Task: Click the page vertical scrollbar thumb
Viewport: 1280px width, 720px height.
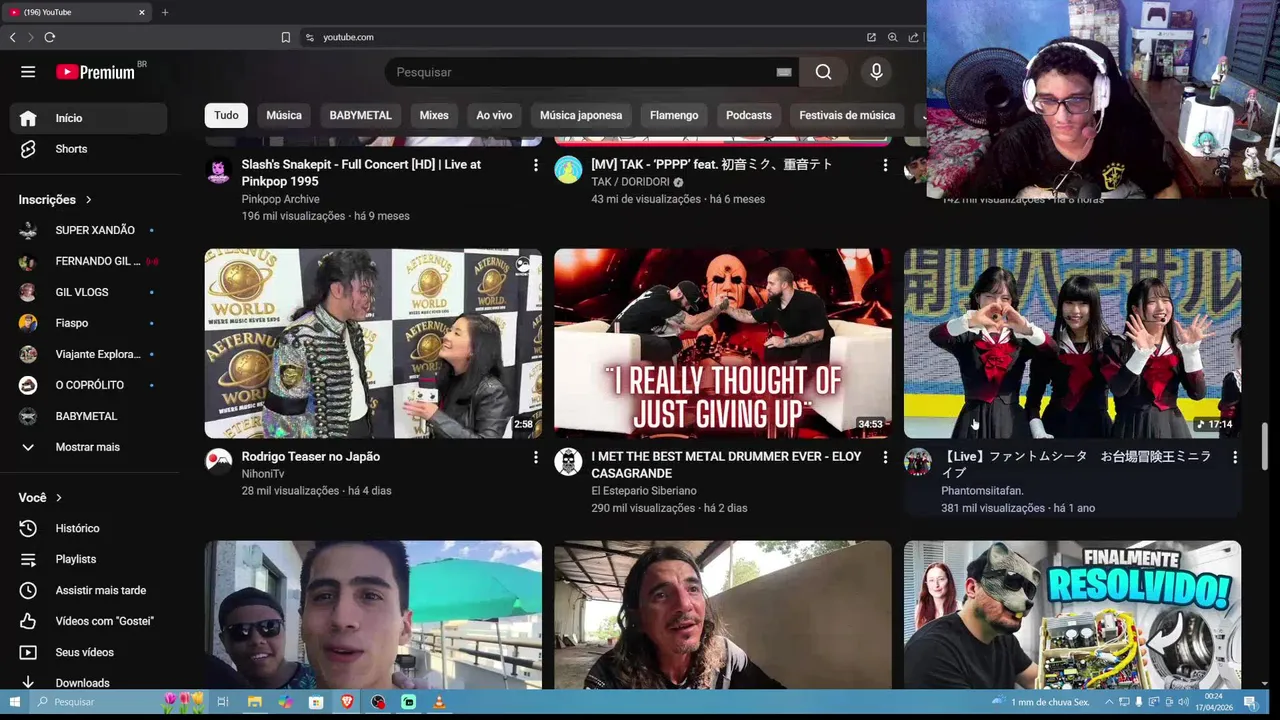Action: 1265,446
